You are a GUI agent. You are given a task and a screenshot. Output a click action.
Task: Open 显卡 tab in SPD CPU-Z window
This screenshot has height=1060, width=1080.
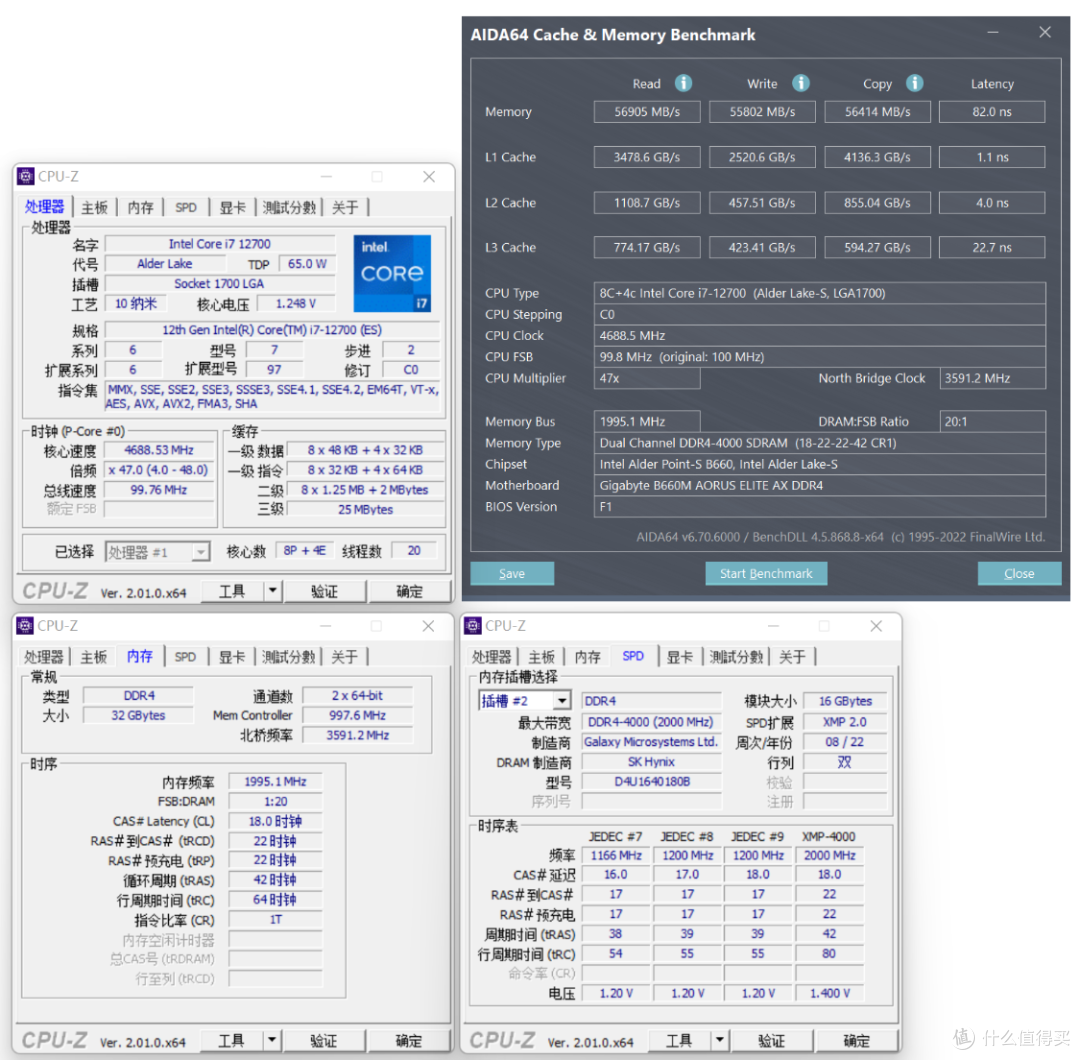680,656
